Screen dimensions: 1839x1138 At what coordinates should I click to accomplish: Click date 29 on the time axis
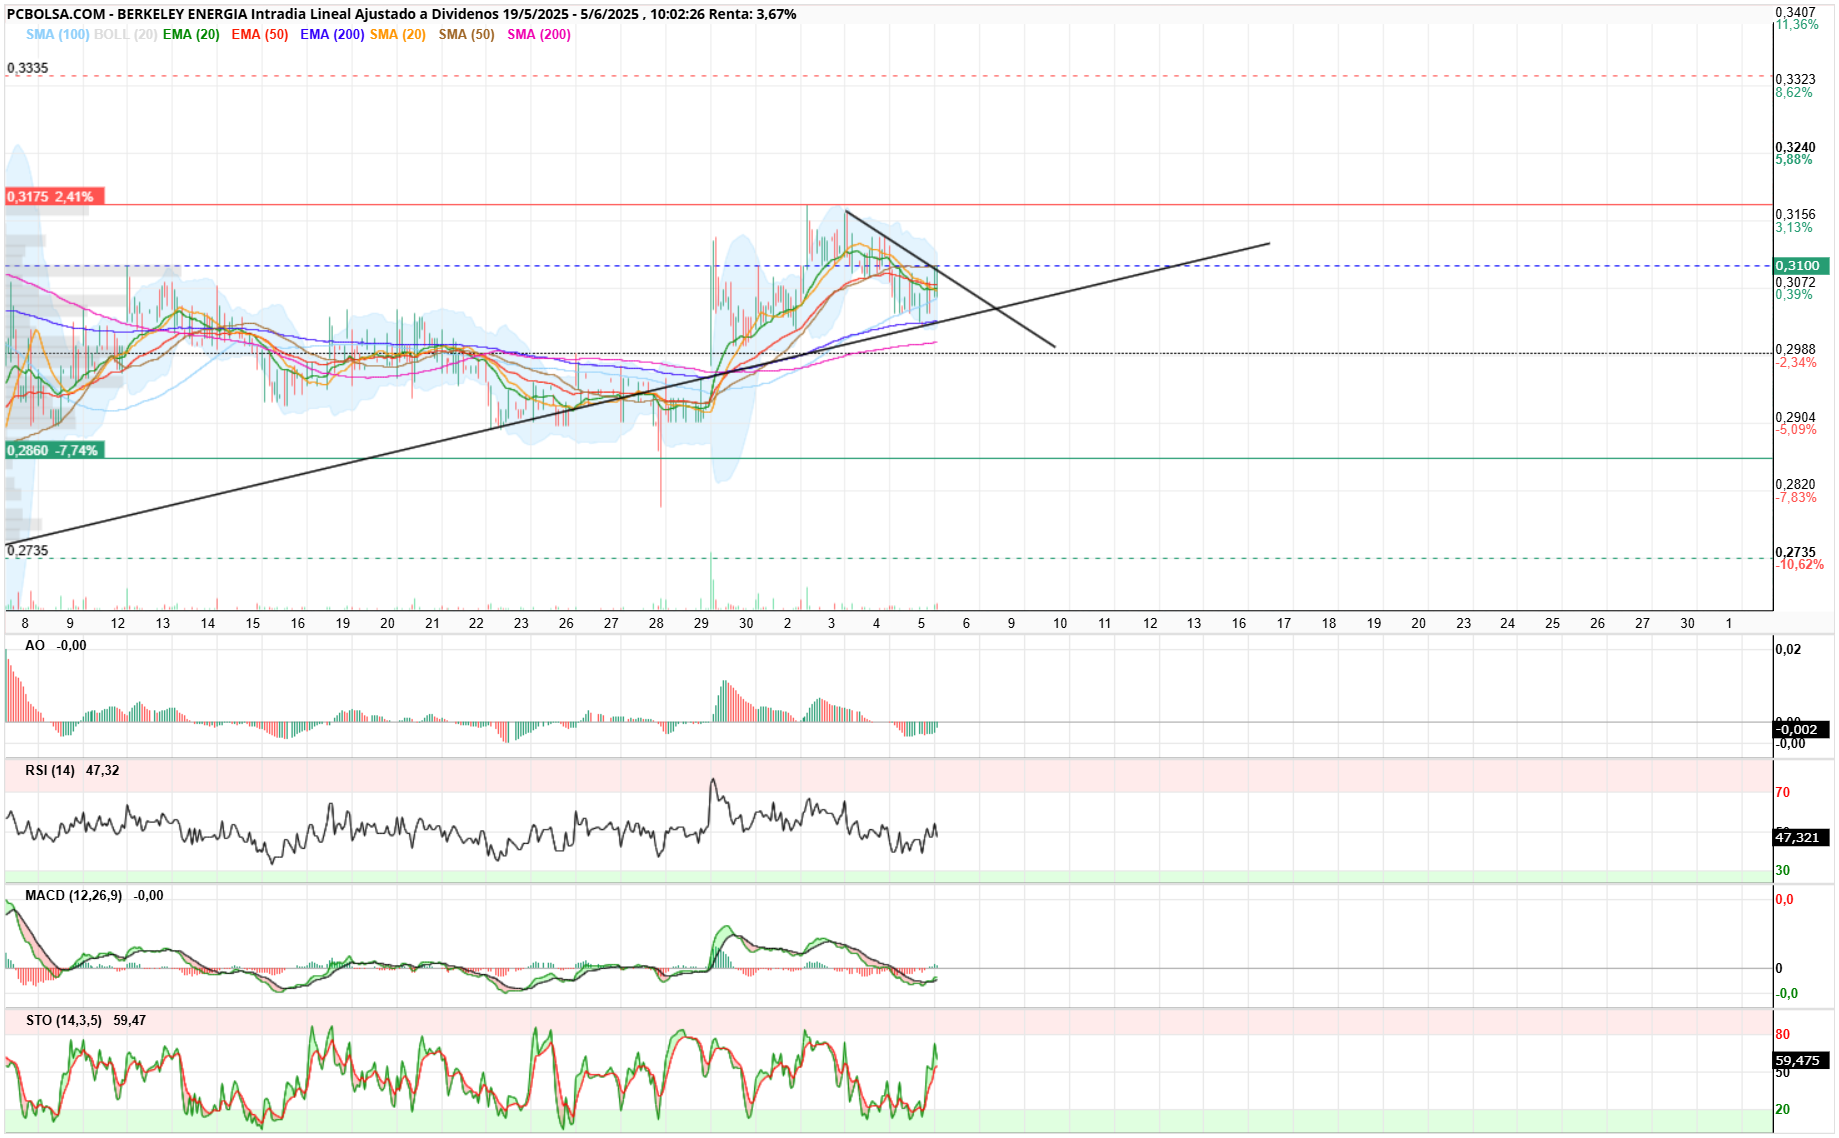click(701, 623)
